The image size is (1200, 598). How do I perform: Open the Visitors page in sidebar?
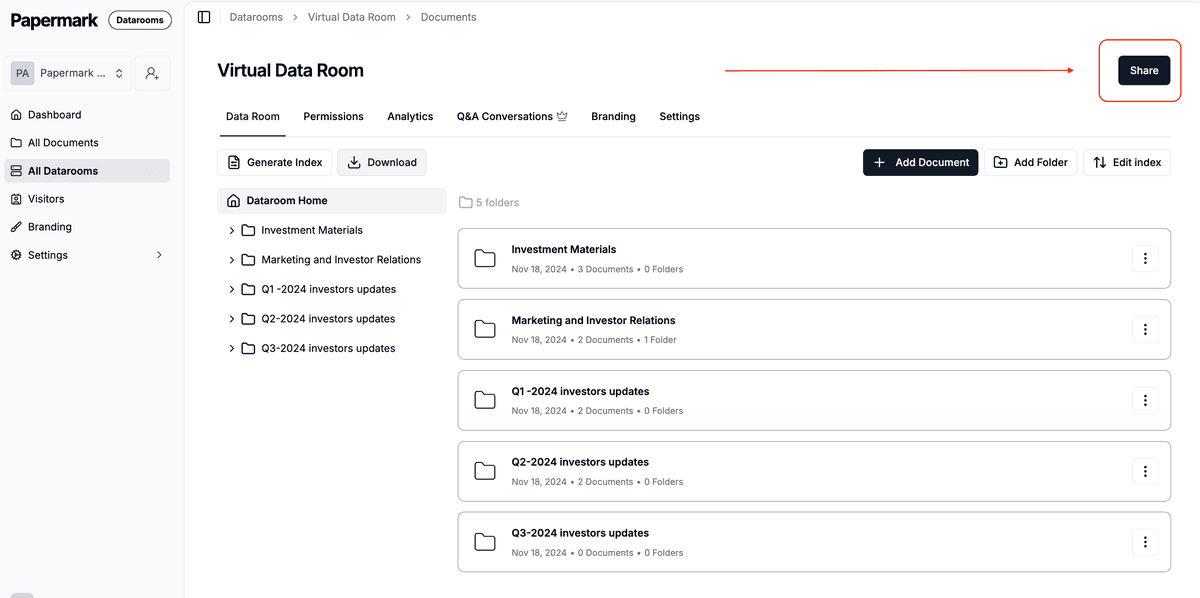click(x=46, y=199)
